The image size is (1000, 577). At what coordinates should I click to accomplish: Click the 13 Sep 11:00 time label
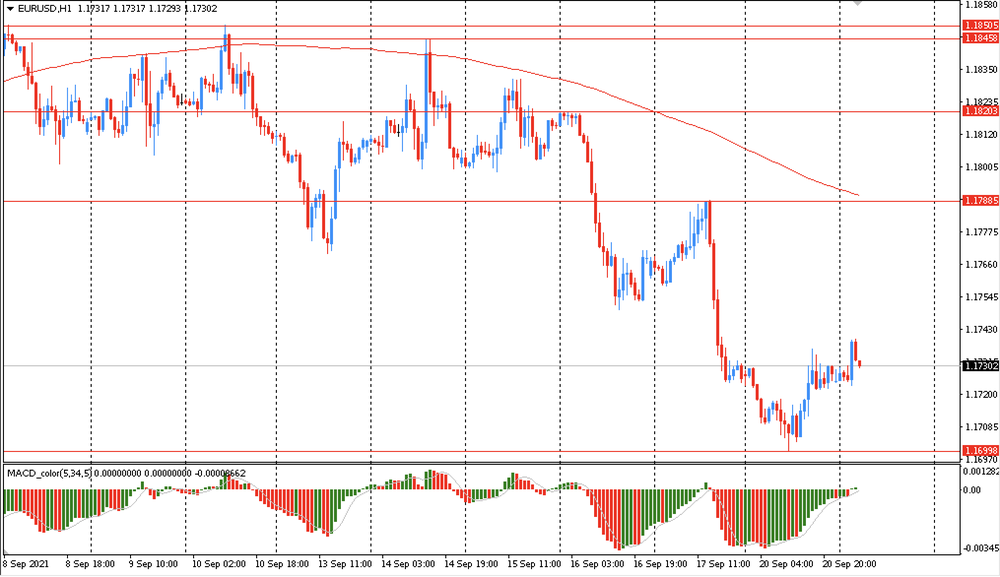345,564
